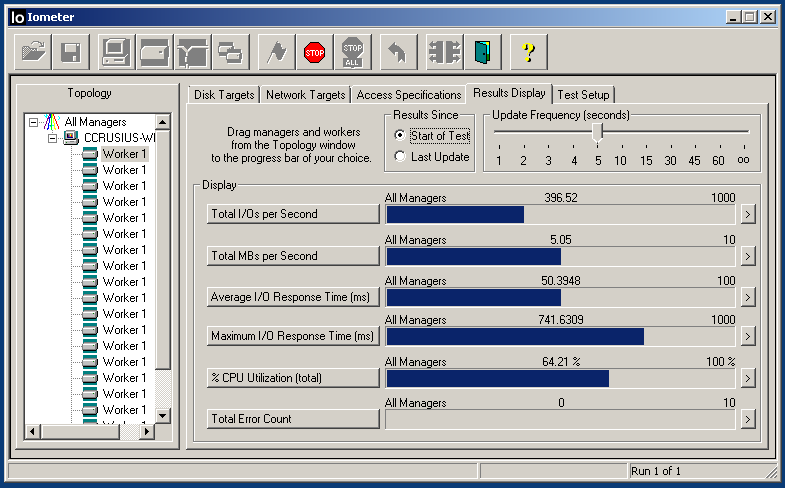Start new manager computer icon
785x488 pixels.
click(x=116, y=52)
